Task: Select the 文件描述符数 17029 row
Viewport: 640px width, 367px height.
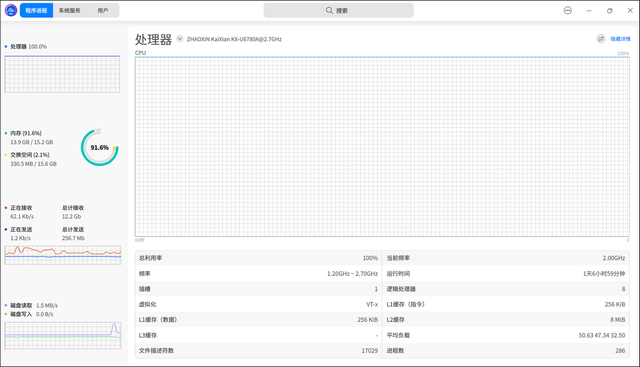Action: [x=258, y=351]
